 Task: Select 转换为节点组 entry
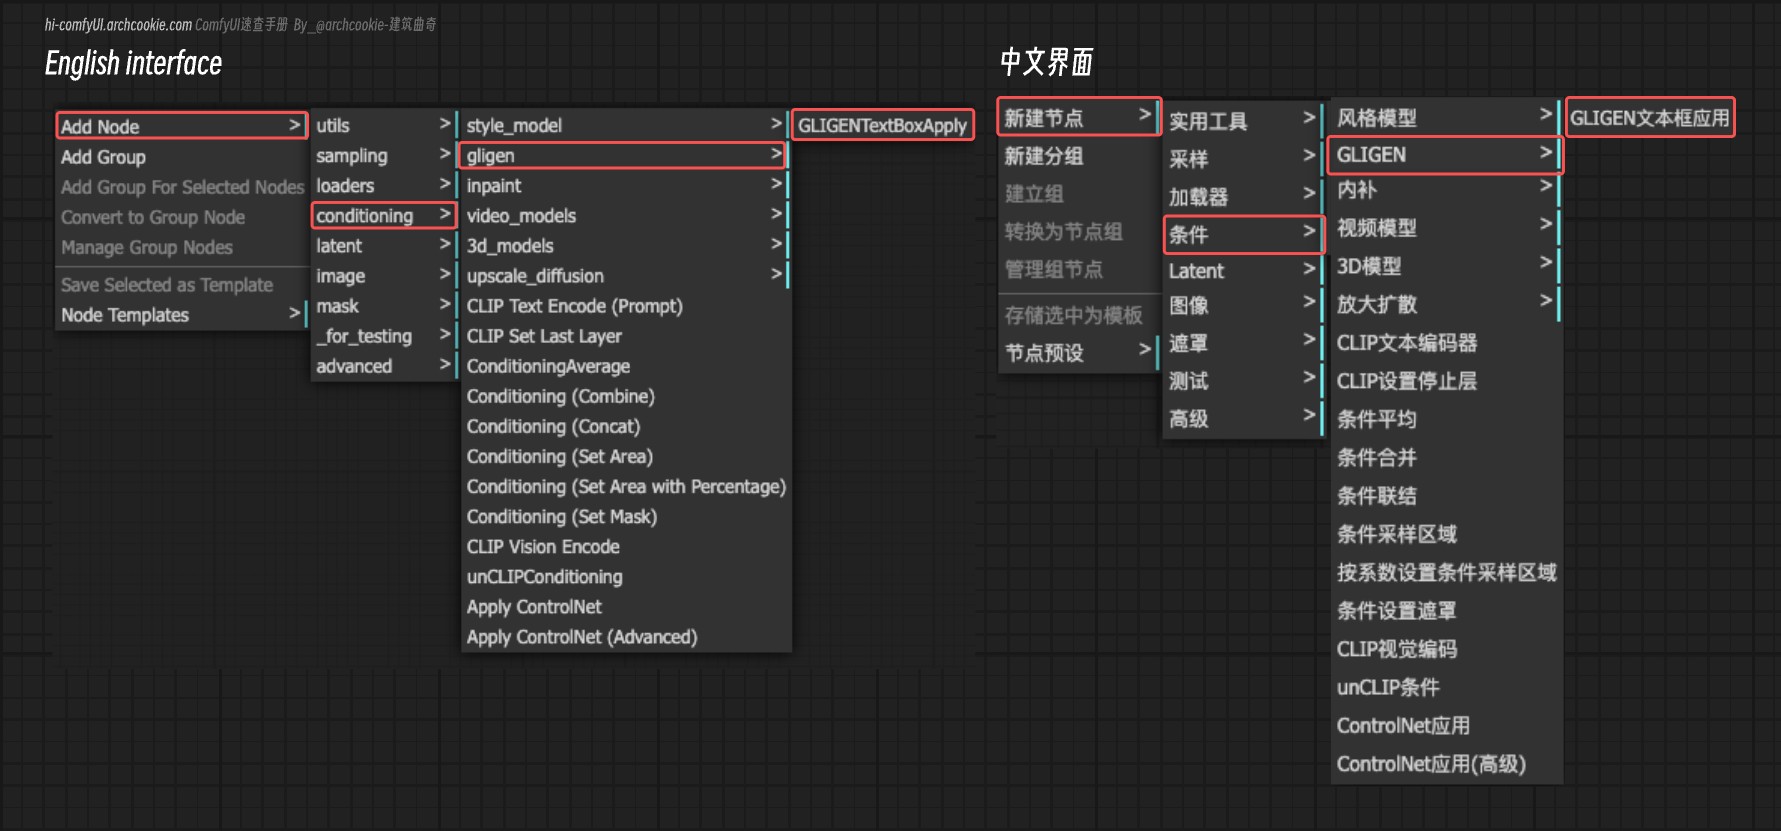coord(1079,232)
